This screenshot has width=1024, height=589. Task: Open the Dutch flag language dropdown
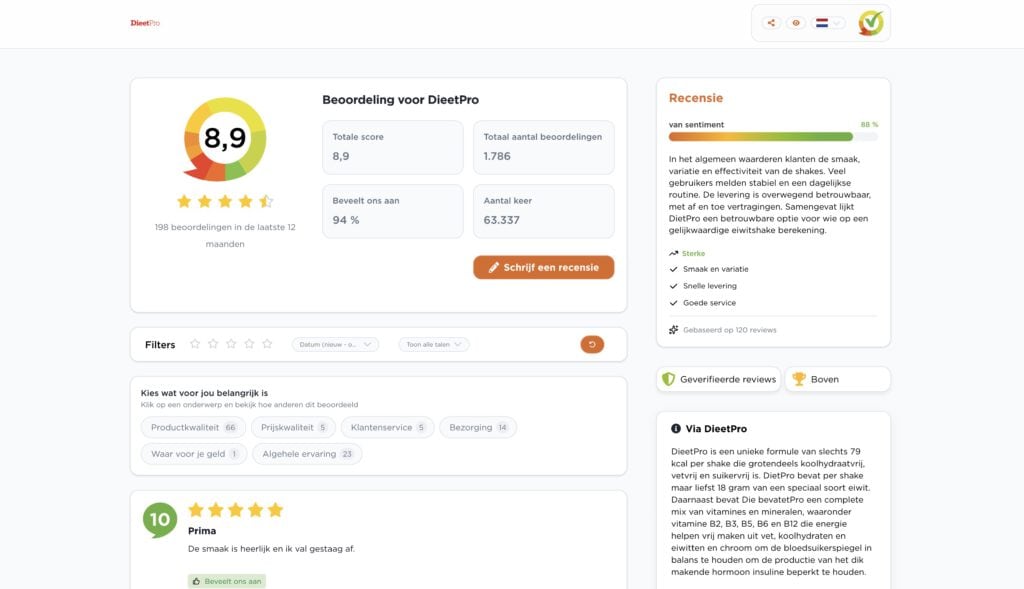coord(828,23)
